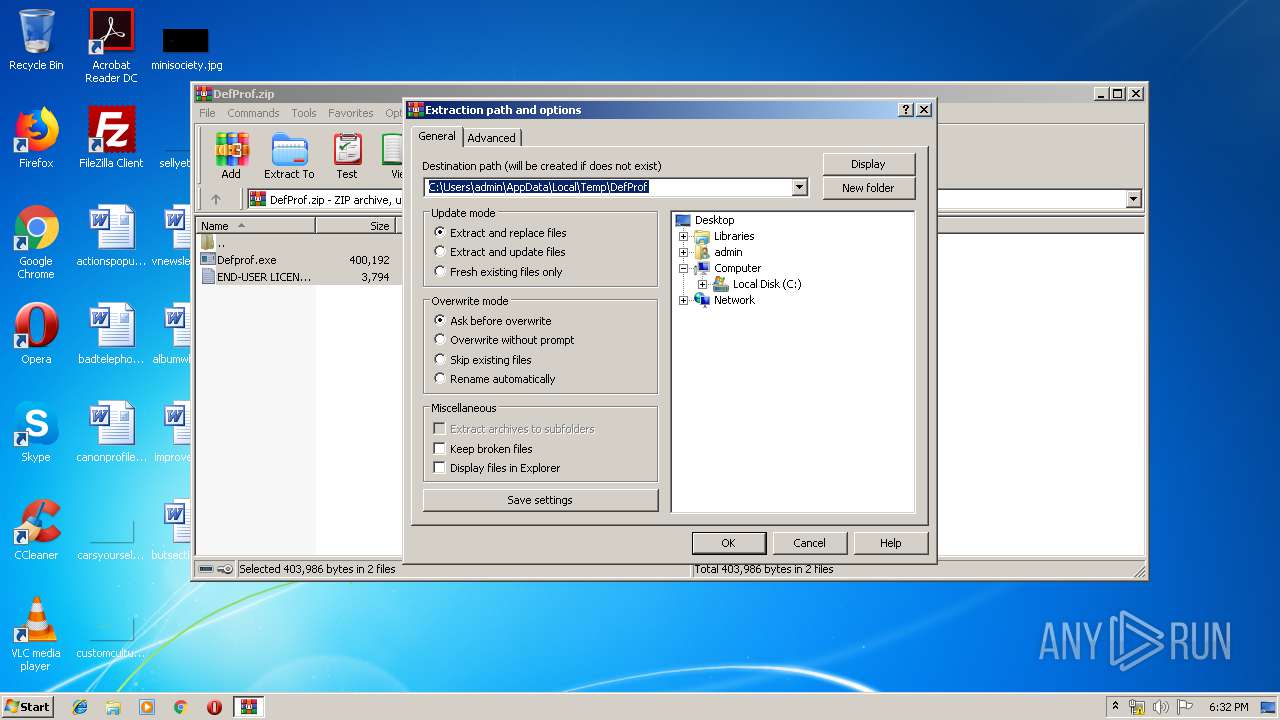The height and width of the screenshot is (720, 1280).
Task: Select Overwrite without prompt option
Action: 505,340
